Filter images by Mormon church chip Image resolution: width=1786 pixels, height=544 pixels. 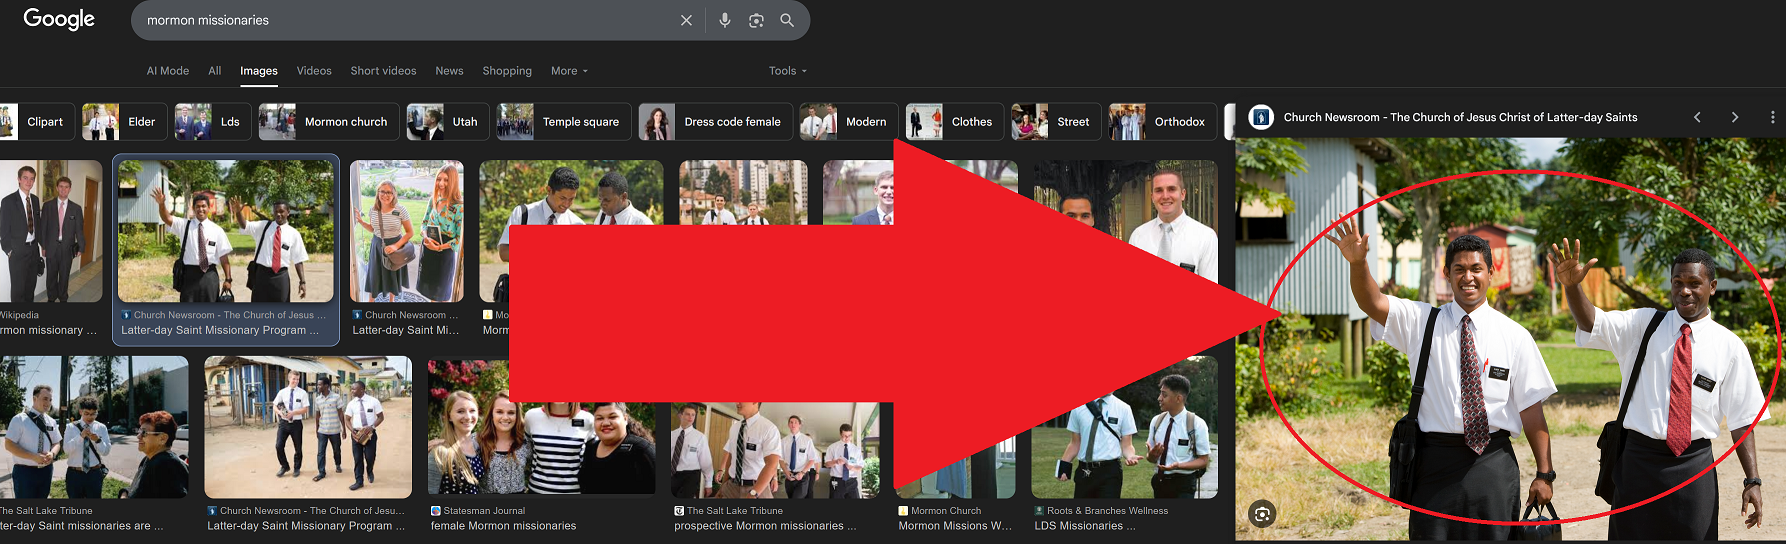(x=328, y=122)
